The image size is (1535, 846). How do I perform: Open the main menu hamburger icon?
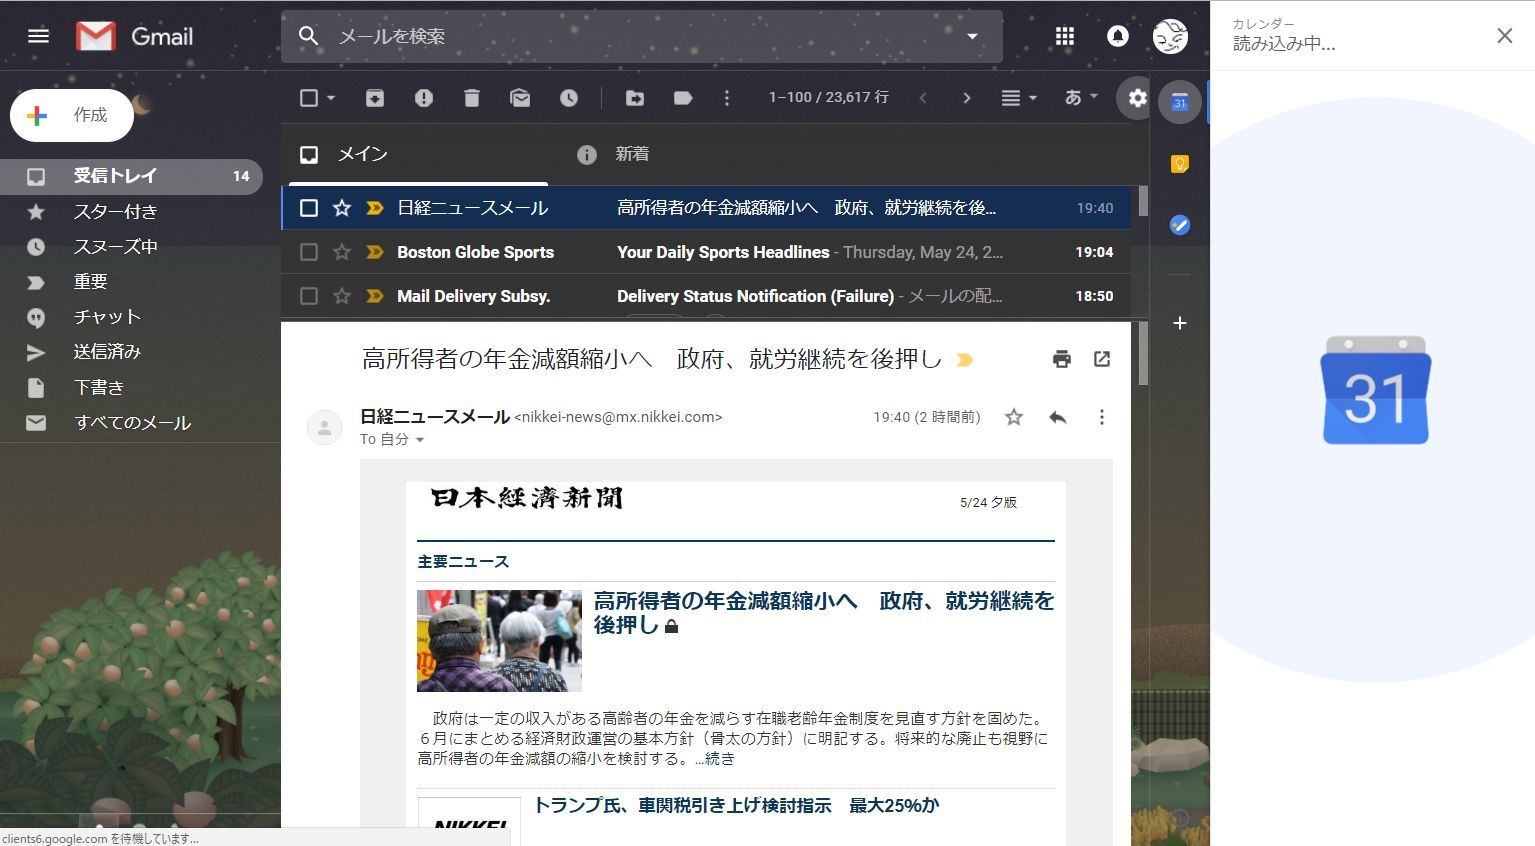pyautogui.click(x=38, y=36)
